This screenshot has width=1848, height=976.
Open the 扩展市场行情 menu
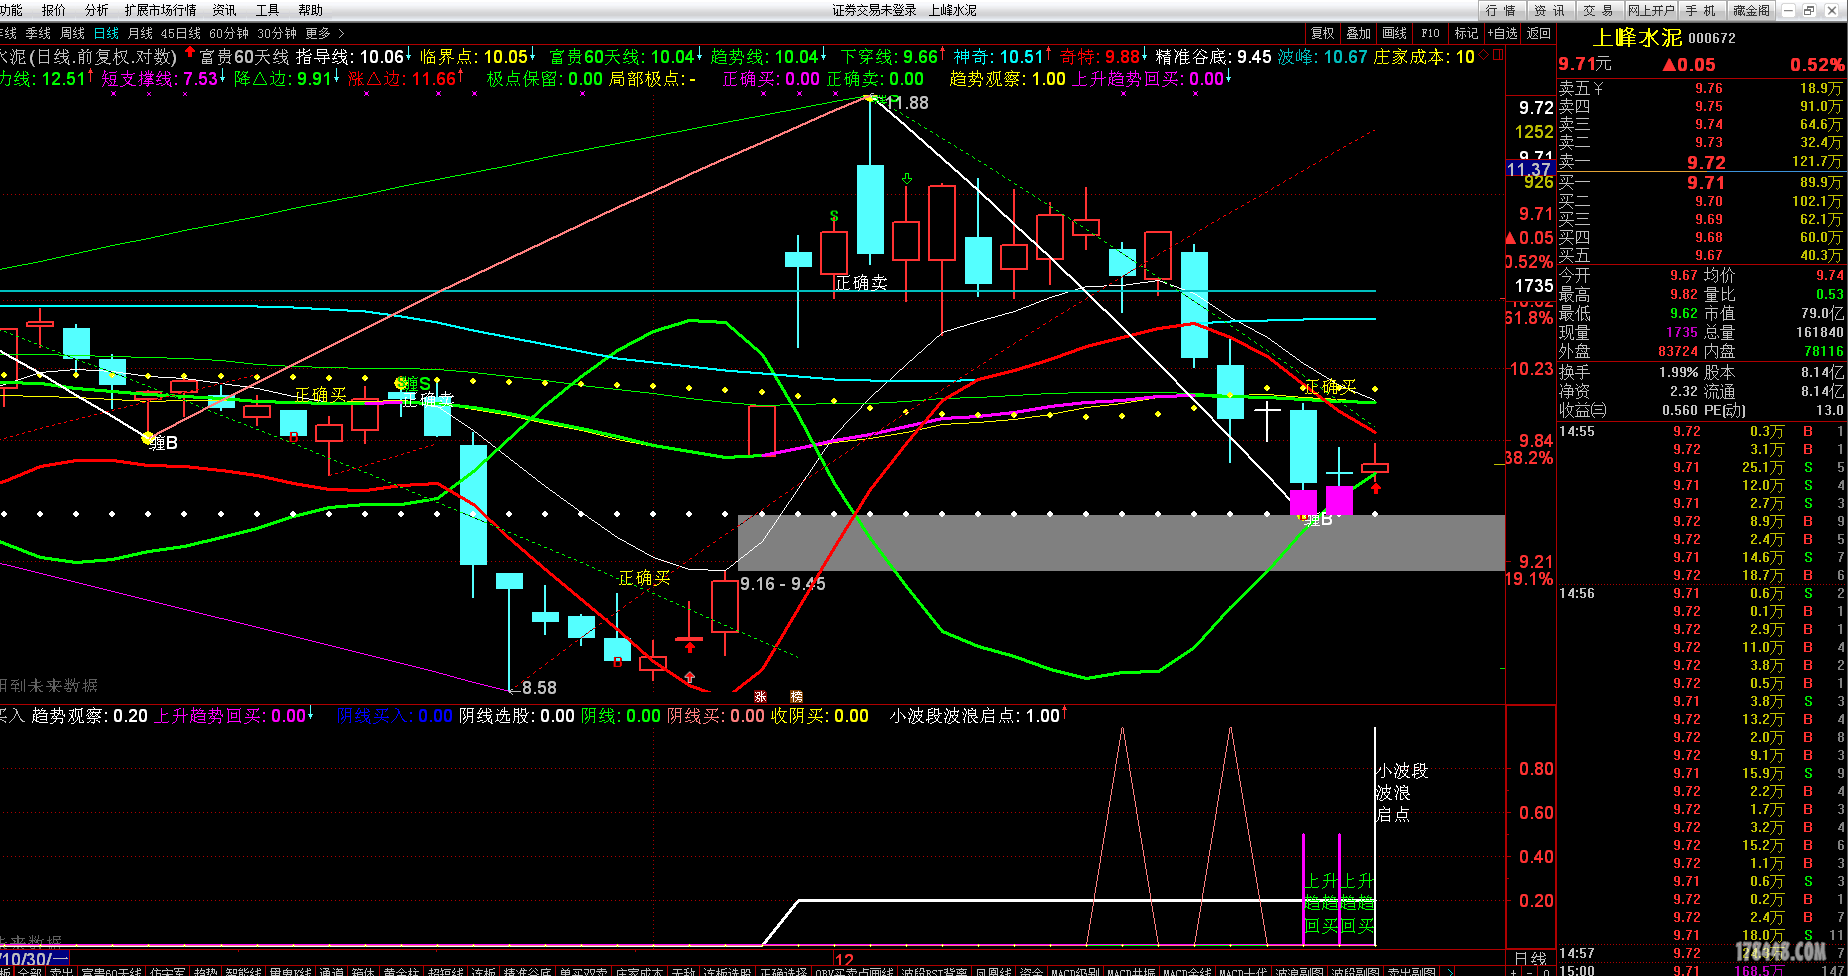pyautogui.click(x=160, y=10)
